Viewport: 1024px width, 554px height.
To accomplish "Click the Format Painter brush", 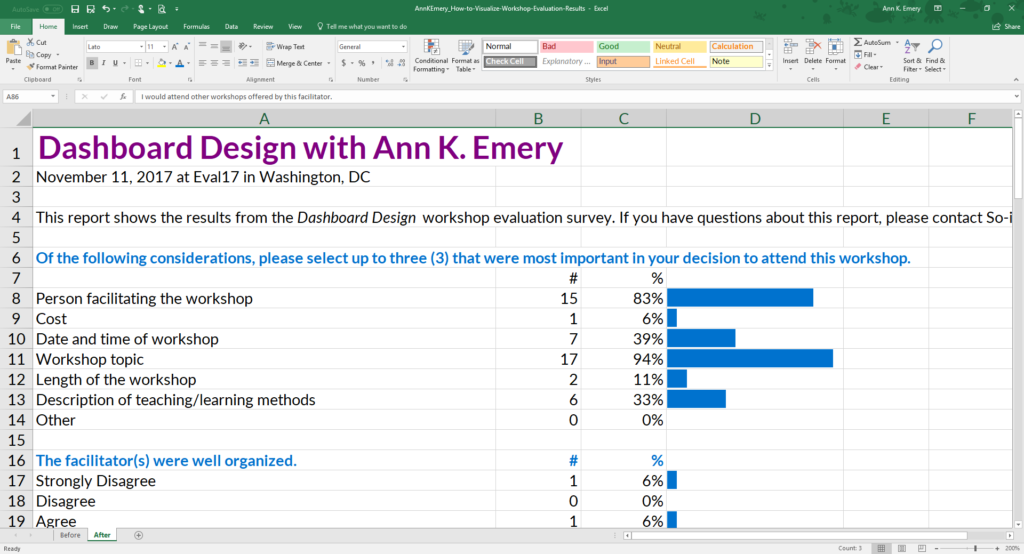I will pyautogui.click(x=30, y=67).
